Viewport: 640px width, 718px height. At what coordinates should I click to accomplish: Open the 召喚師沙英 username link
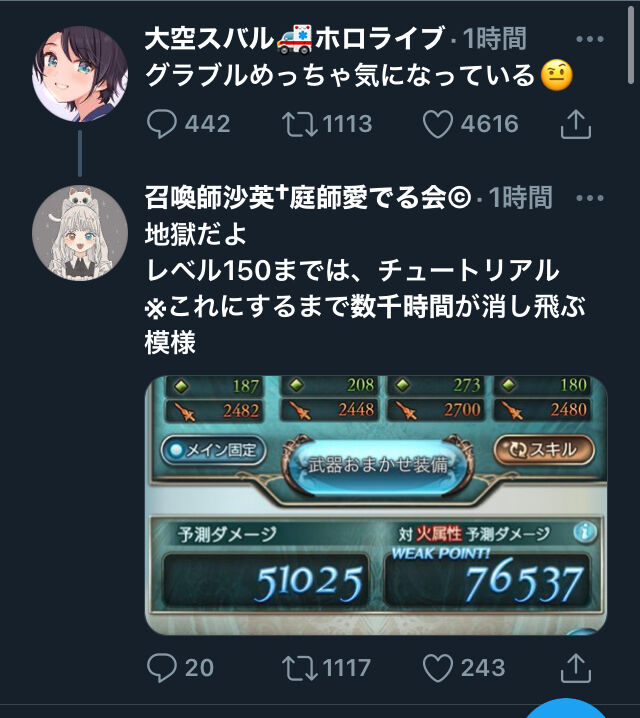coord(308,197)
